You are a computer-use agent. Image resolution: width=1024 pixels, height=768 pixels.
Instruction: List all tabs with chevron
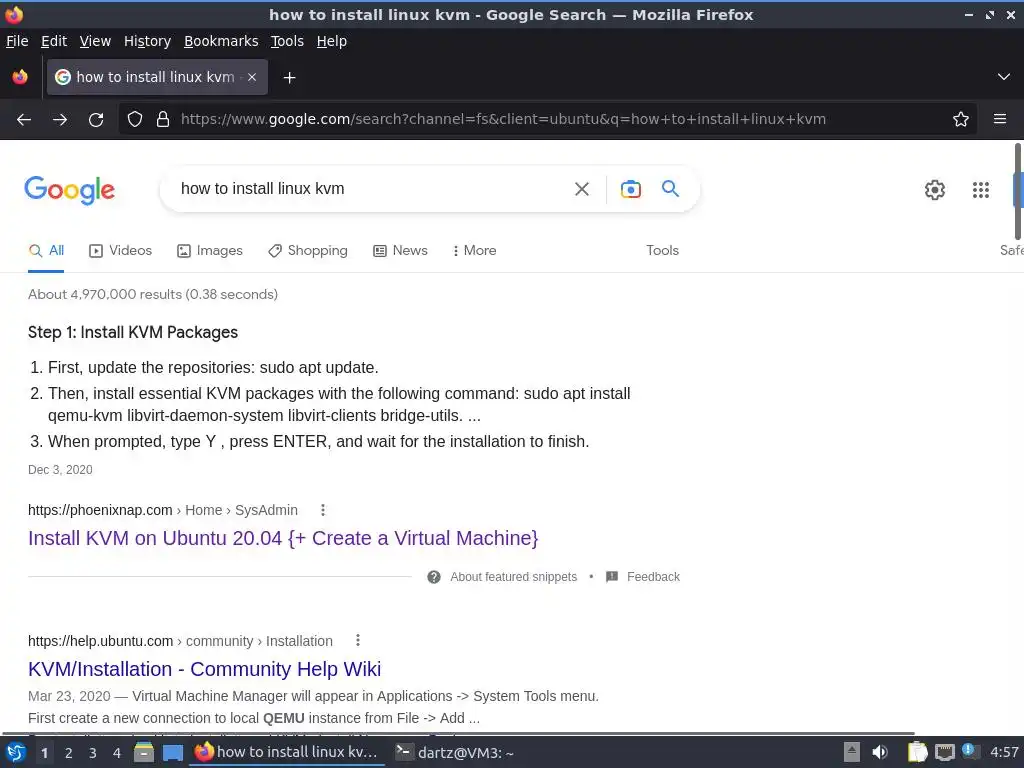tap(1004, 77)
